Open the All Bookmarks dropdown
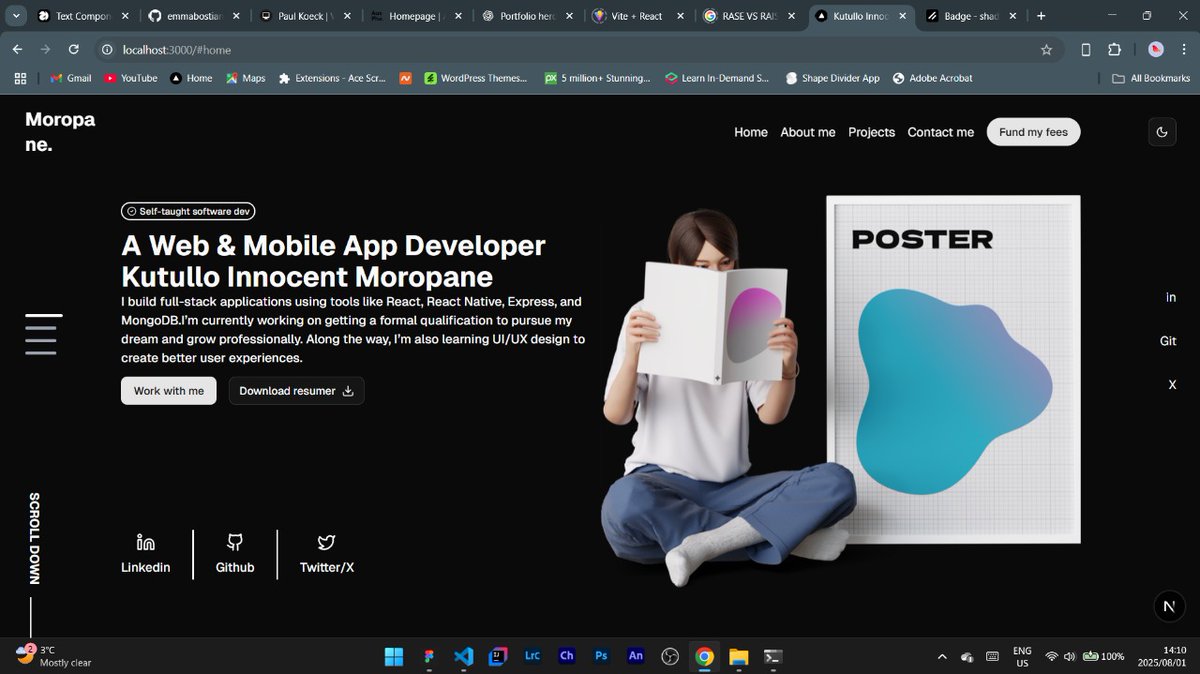This screenshot has width=1200, height=674. click(1150, 77)
